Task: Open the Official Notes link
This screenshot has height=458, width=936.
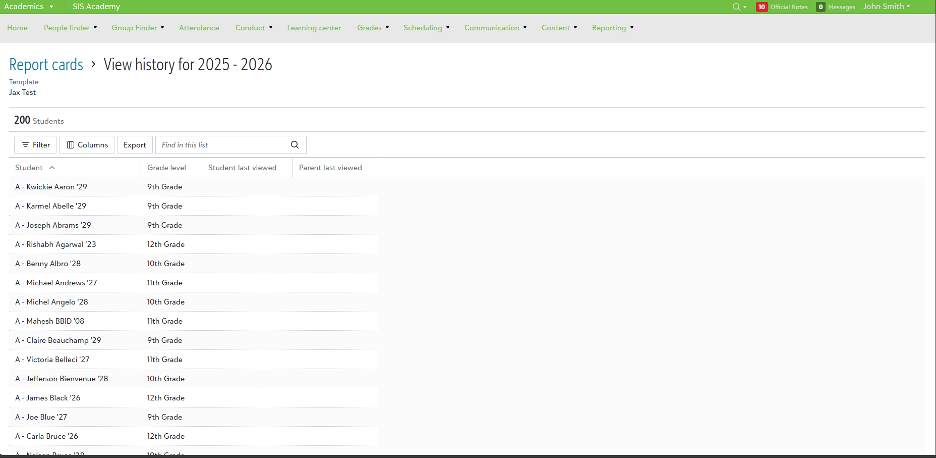Action: (x=789, y=7)
